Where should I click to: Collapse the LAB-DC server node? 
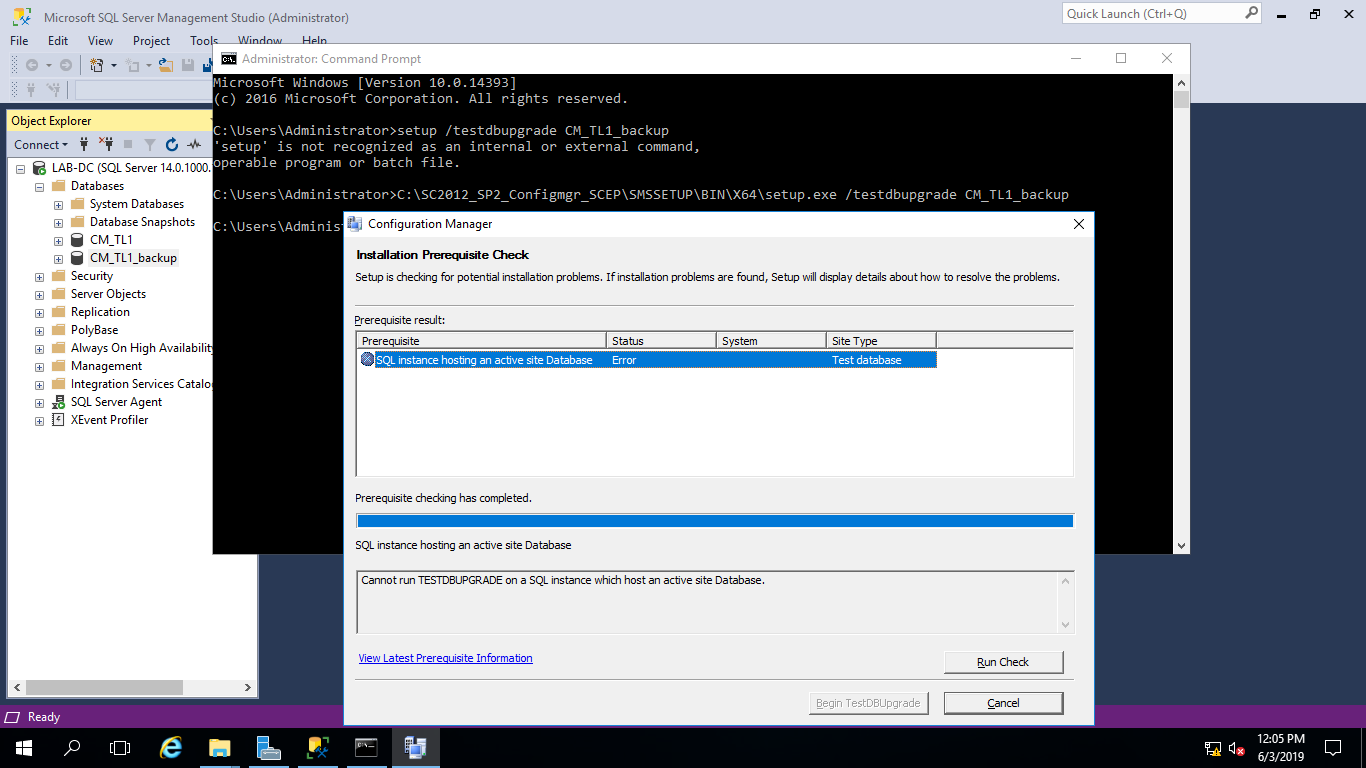[20, 168]
